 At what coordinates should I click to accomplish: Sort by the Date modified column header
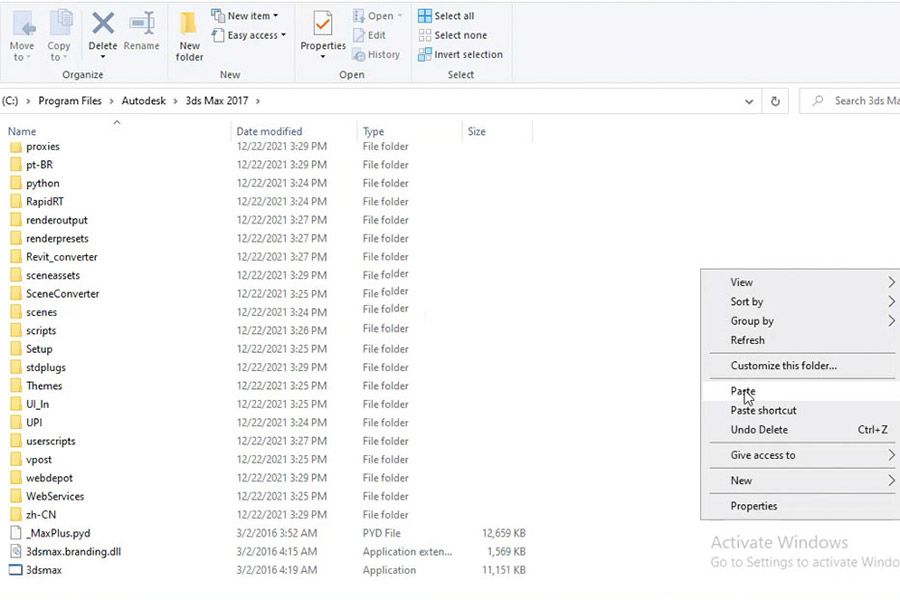(x=269, y=131)
